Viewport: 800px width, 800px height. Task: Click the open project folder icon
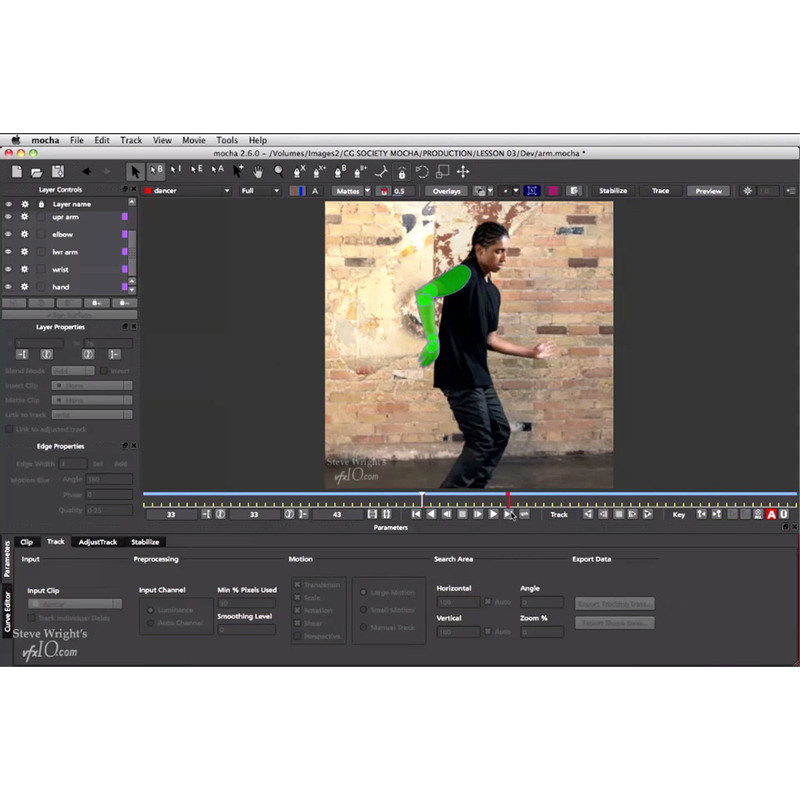[38, 171]
